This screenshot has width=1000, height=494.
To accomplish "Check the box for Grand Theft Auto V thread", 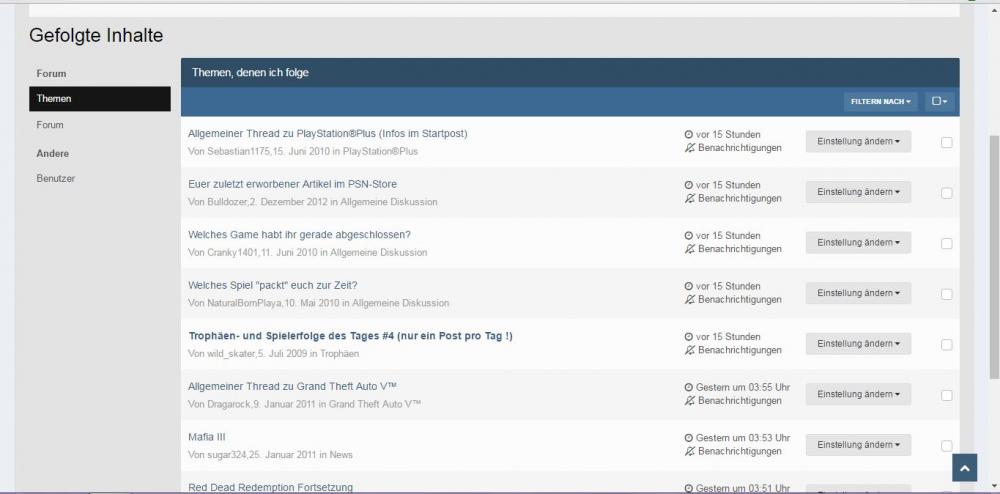I will [x=946, y=395].
